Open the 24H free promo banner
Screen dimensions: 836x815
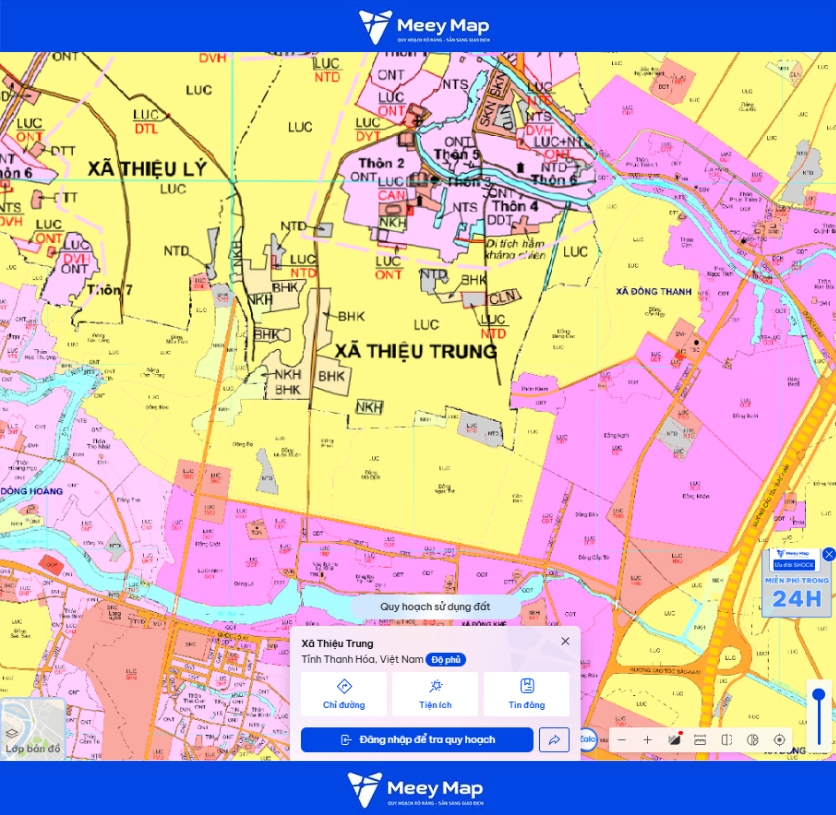point(798,583)
